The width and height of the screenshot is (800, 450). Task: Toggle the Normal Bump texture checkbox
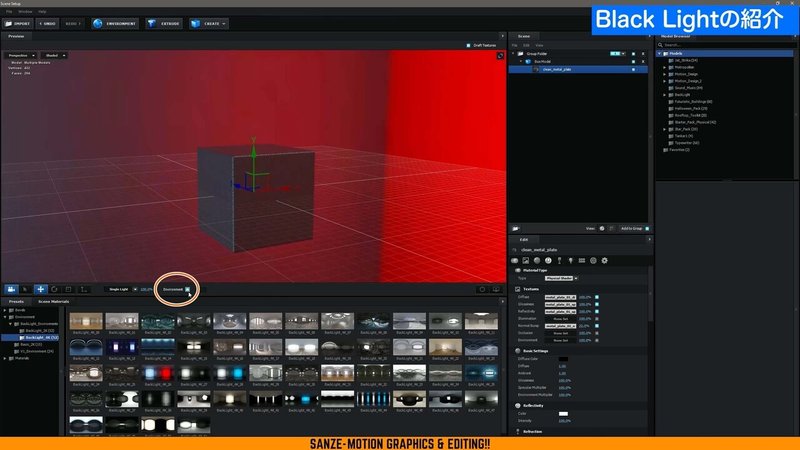(x=596, y=326)
